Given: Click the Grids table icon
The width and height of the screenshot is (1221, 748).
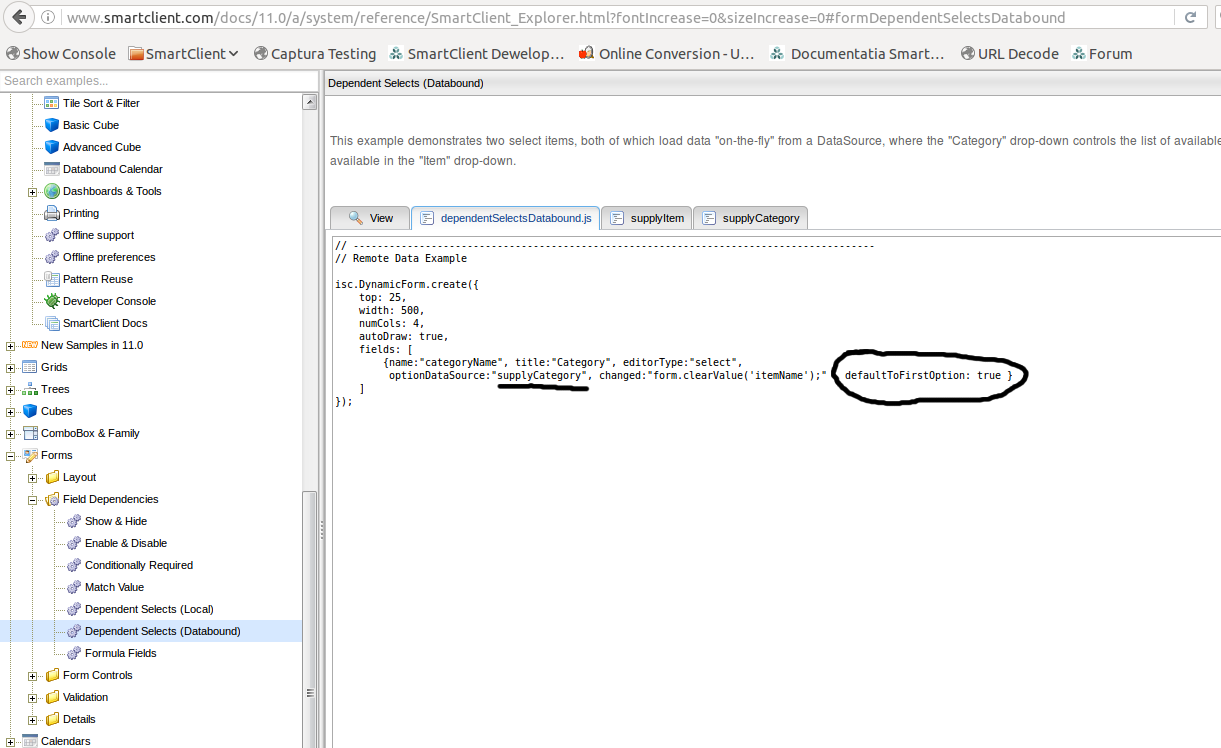Looking at the screenshot, I should tap(30, 367).
